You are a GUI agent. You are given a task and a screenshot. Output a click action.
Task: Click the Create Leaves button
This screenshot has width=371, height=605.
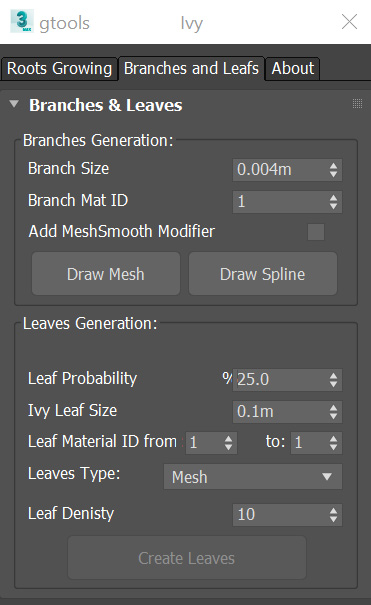187,558
